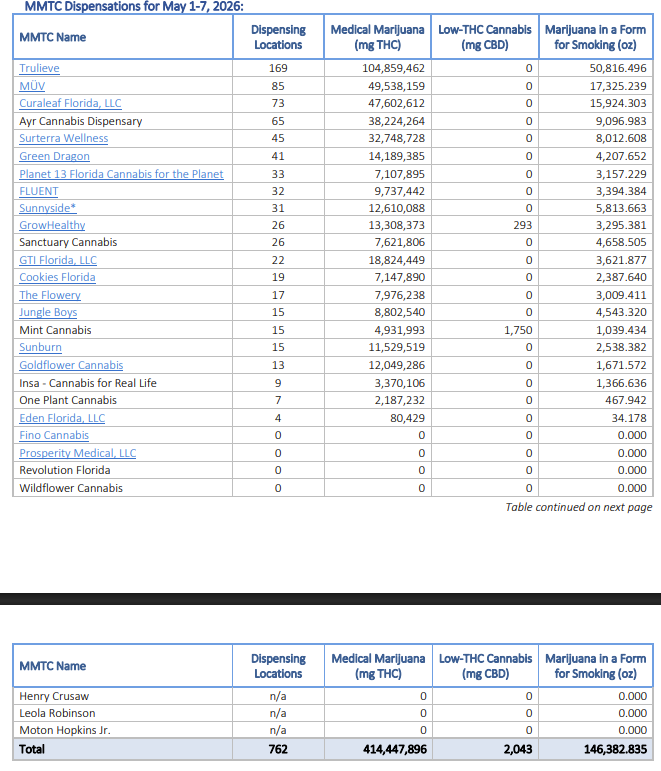This screenshot has width=661, height=771.
Task: Select the One Plant Cannabis name cell
Action: point(123,400)
